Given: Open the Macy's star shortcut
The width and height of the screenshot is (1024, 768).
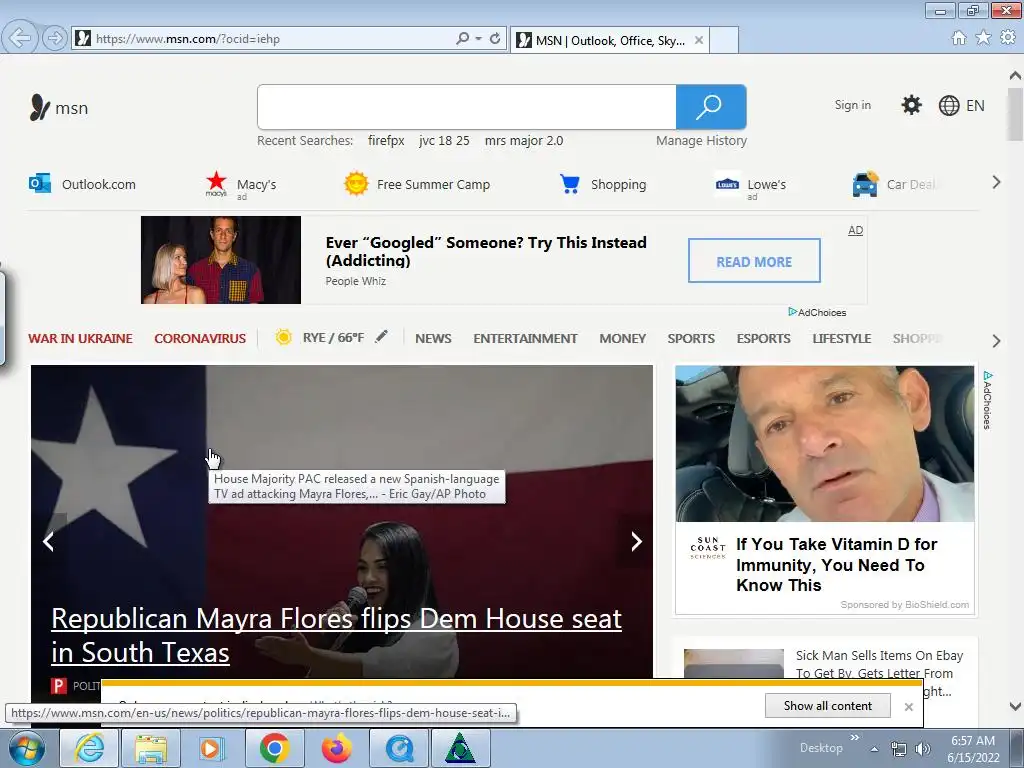Looking at the screenshot, I should click(x=216, y=183).
